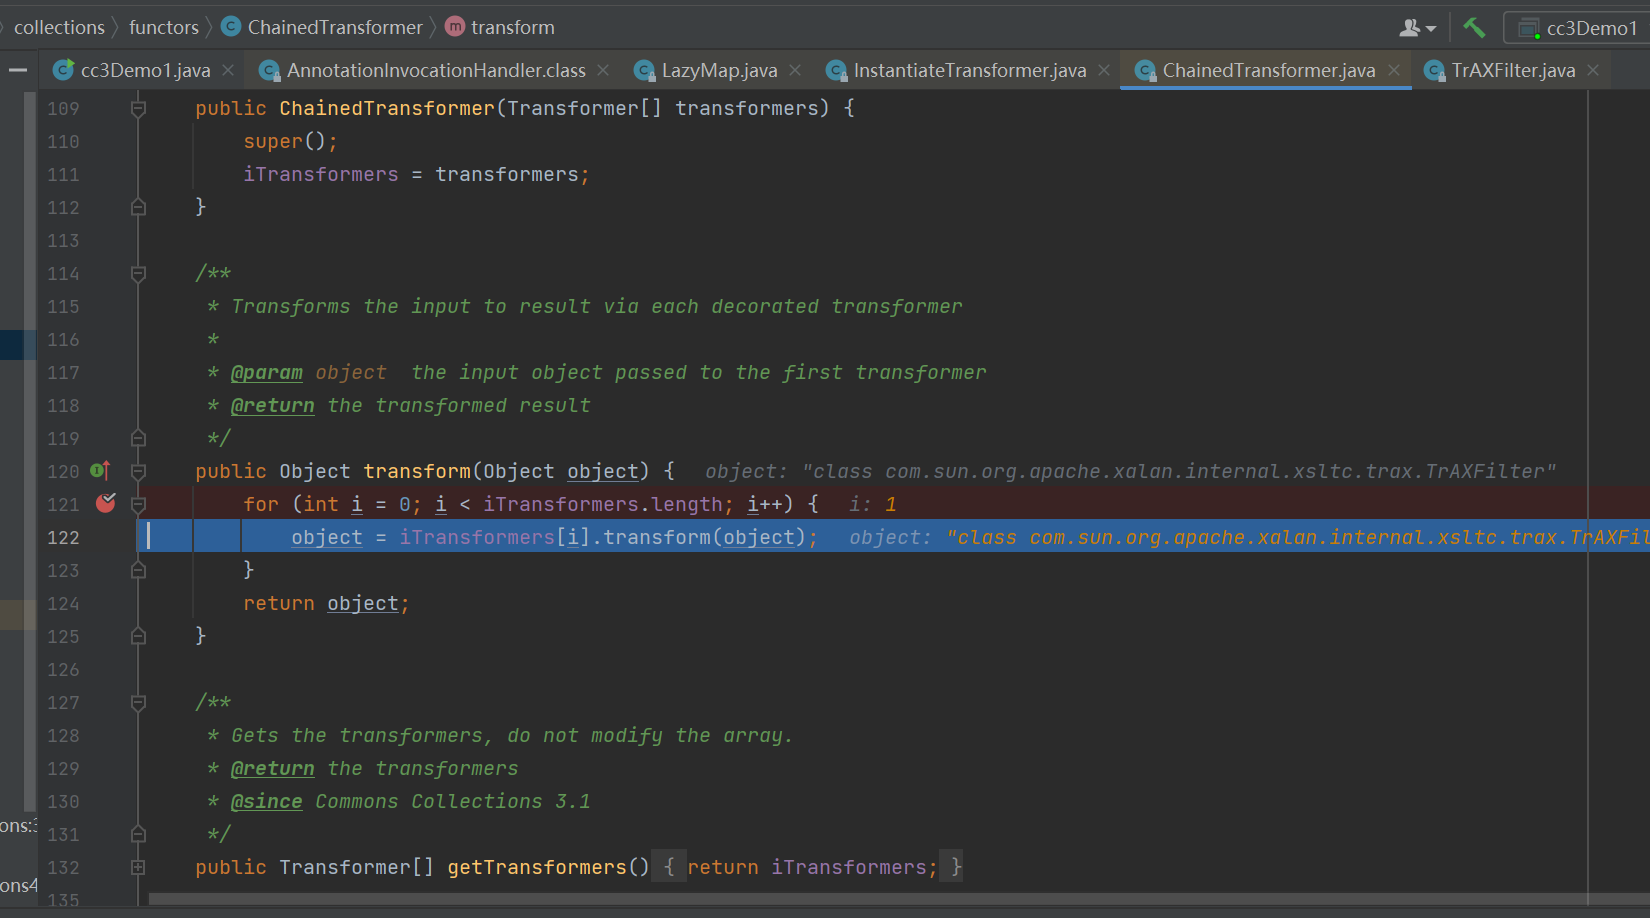Collapse the for-loop fold at line 121
This screenshot has height=918, width=1650.
[x=138, y=504]
